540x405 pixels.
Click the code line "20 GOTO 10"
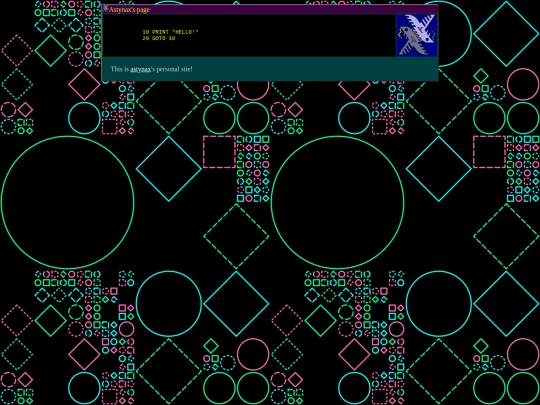coord(159,38)
